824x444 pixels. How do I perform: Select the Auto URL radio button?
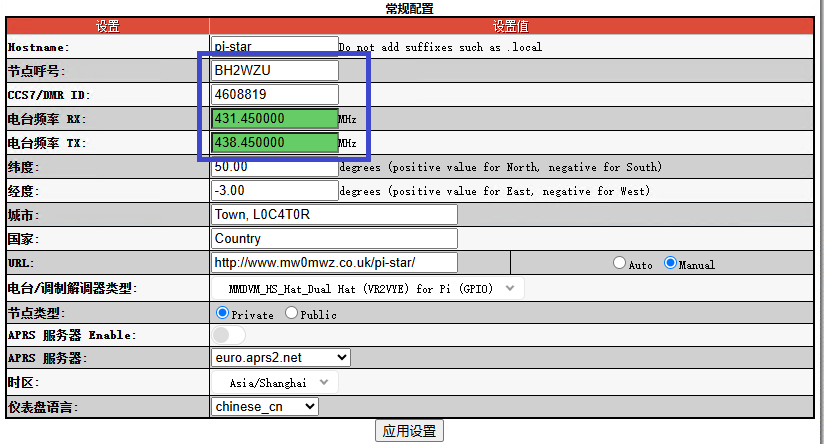tap(620, 264)
